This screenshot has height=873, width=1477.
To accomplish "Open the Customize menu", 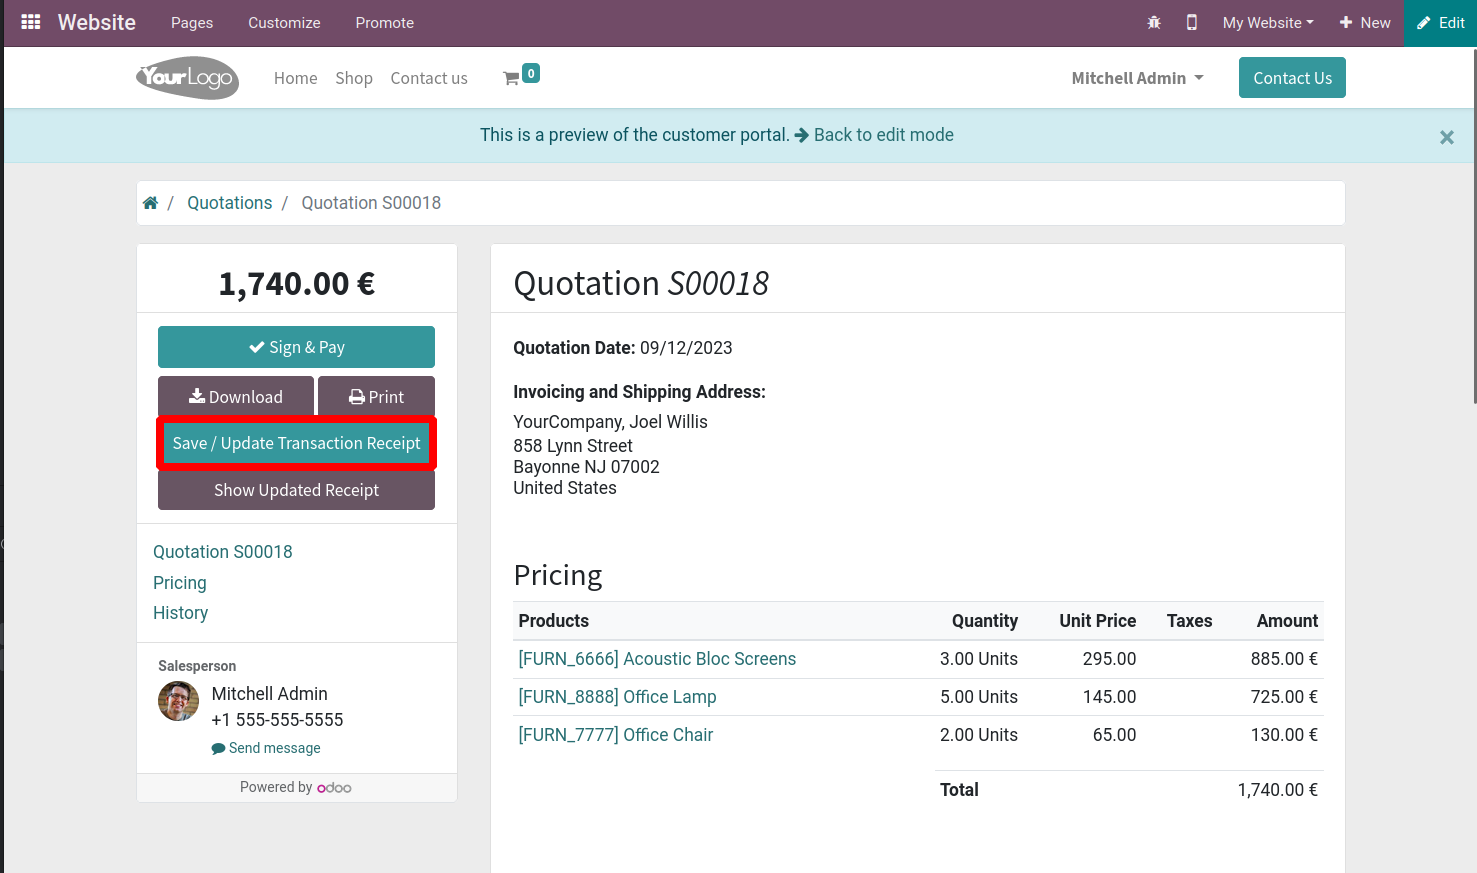I will coord(284,22).
